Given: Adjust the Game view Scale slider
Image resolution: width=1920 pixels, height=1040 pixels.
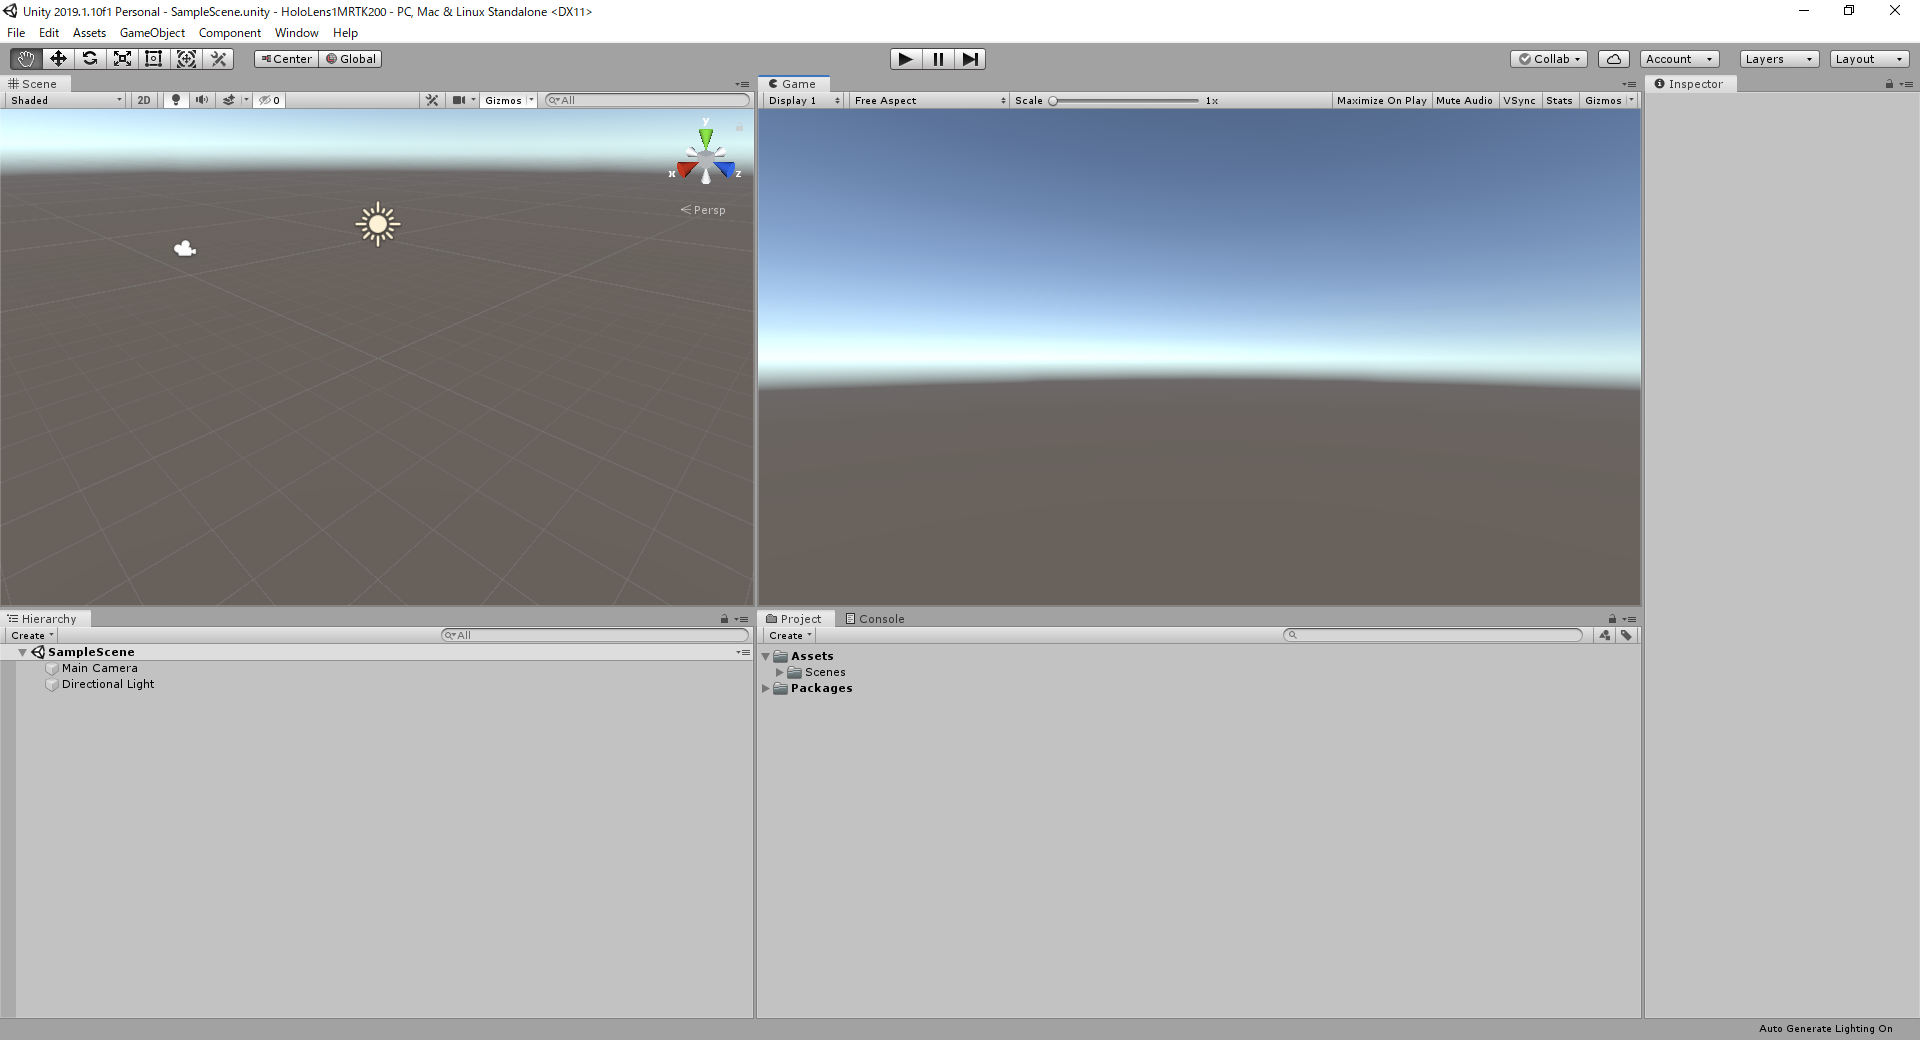Looking at the screenshot, I should (x=1125, y=100).
